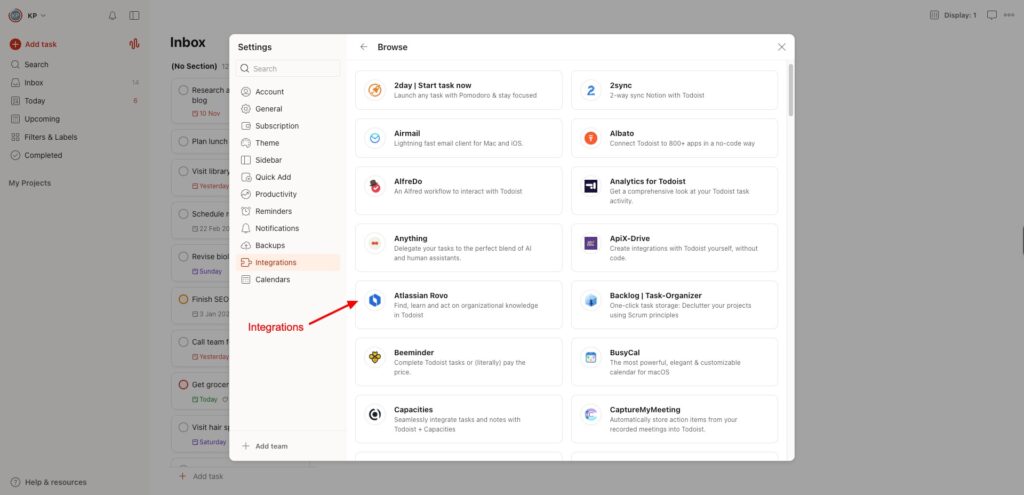
Task: Click Add team in settings
Action: point(264,446)
